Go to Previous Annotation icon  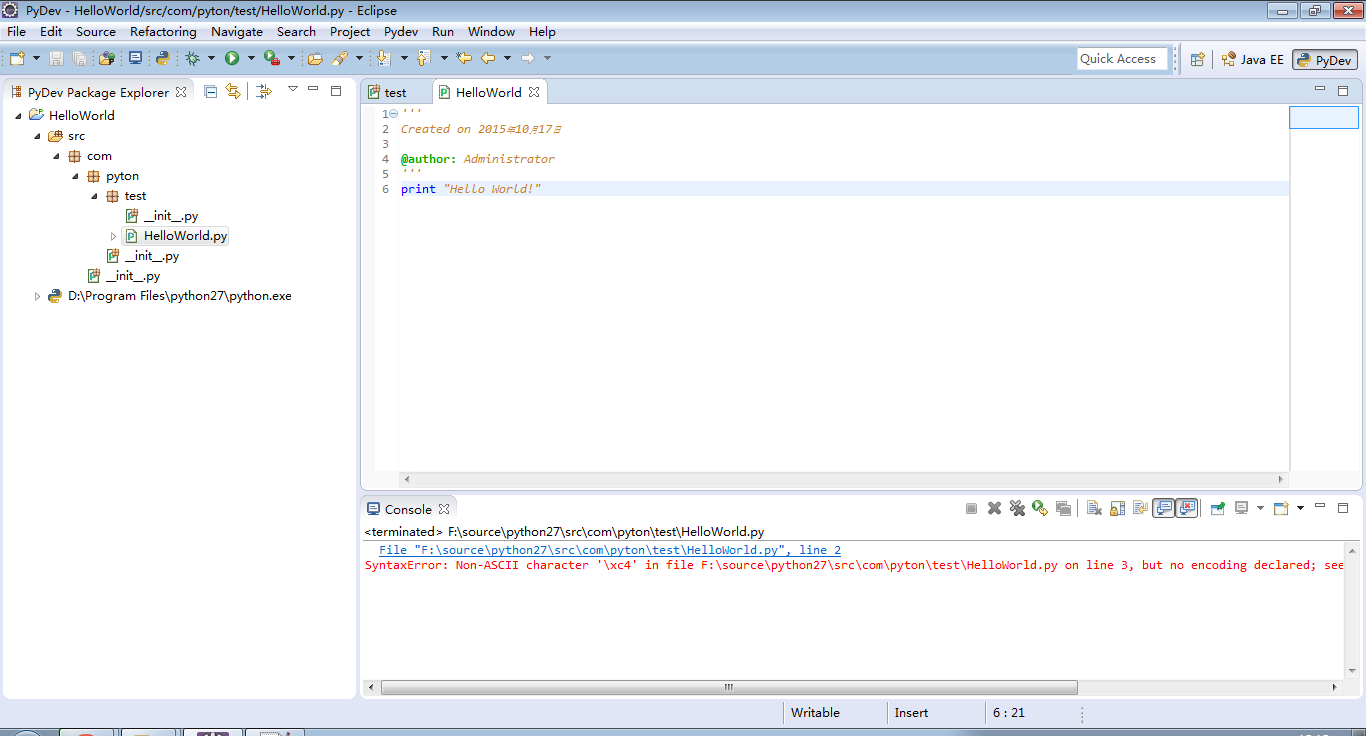[x=423, y=58]
